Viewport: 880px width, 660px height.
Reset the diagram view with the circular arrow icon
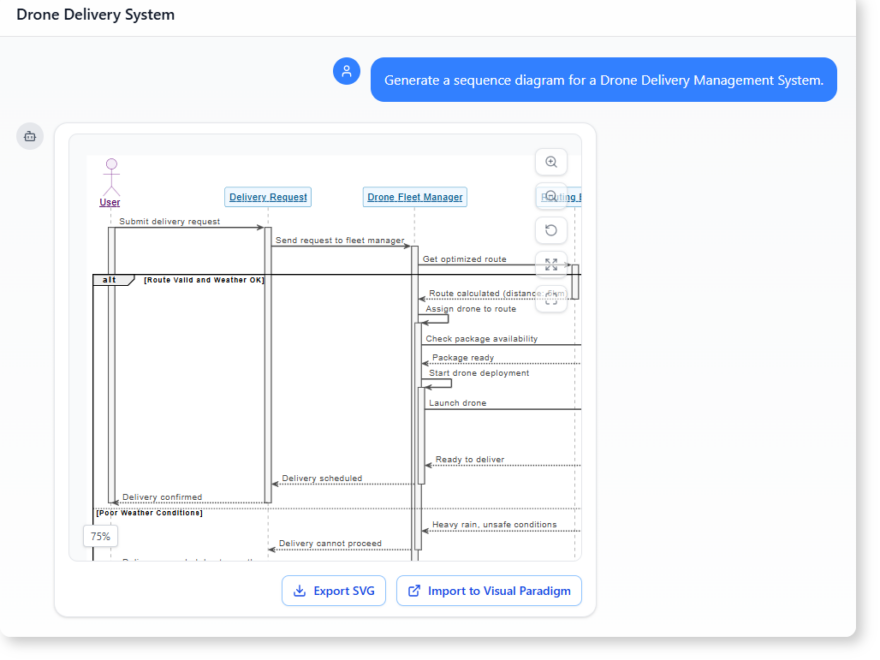click(x=551, y=230)
